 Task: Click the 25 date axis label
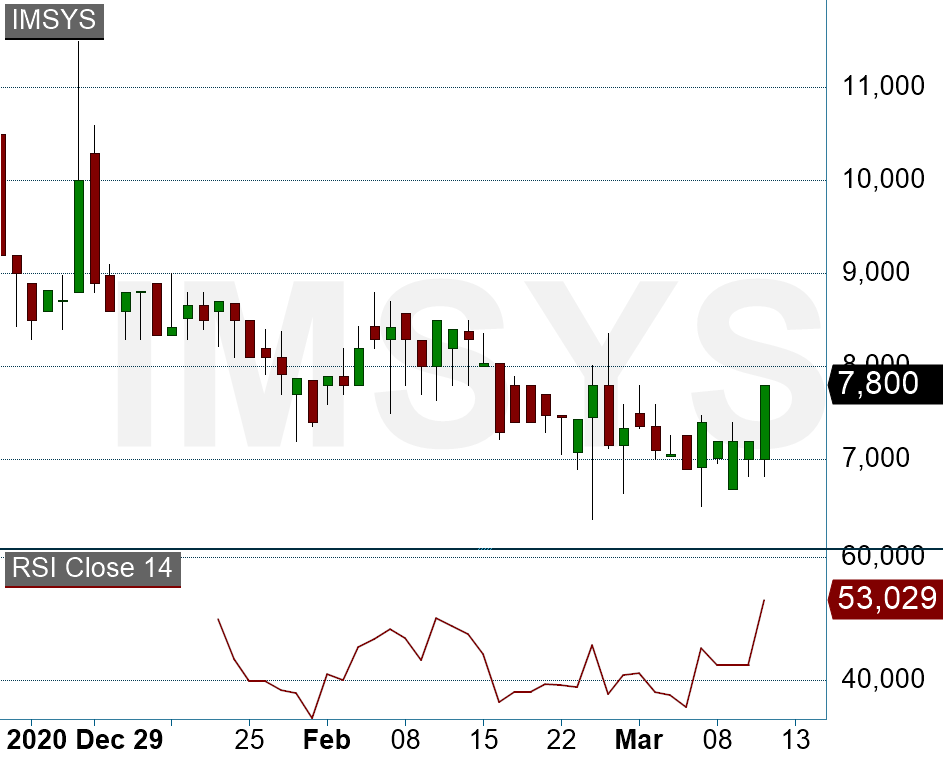(x=249, y=740)
